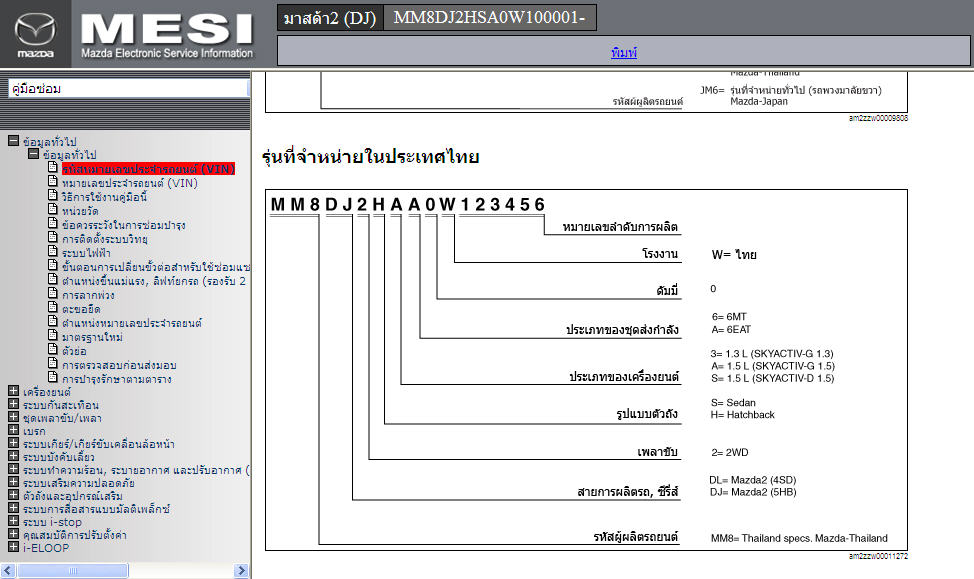This screenshot has width=974, height=579.
Task: Open ตะขอยึด page
Action: (x=81, y=309)
